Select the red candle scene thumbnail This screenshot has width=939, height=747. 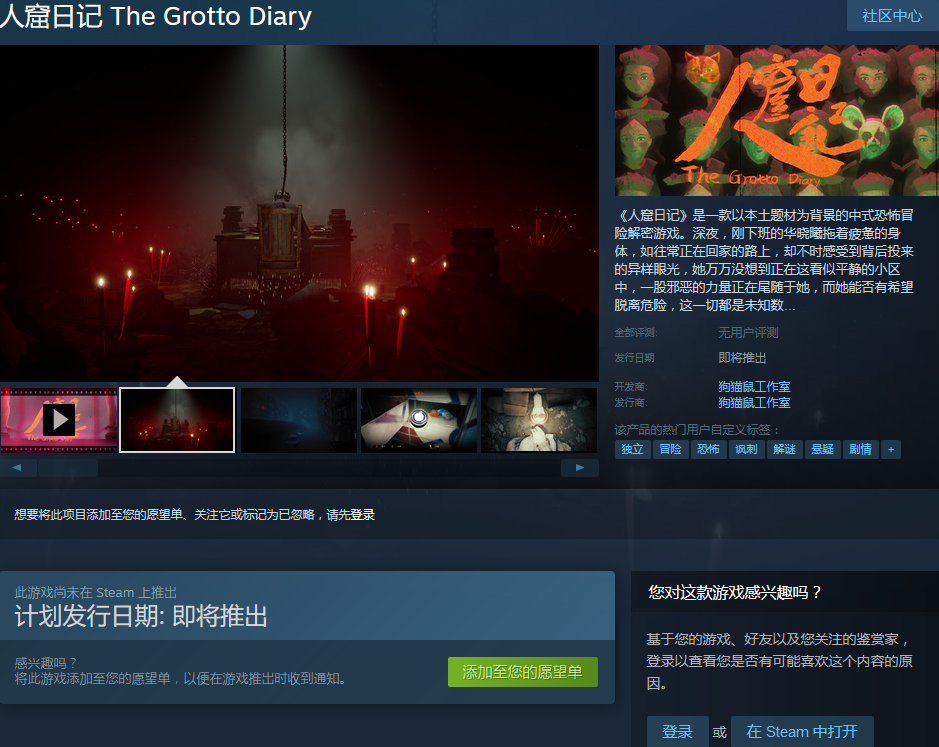(x=177, y=420)
